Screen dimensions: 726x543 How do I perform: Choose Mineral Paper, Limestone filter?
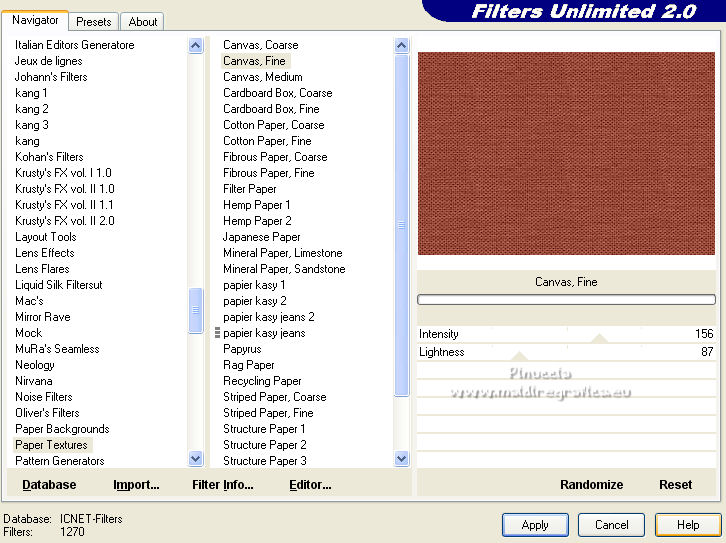point(282,253)
